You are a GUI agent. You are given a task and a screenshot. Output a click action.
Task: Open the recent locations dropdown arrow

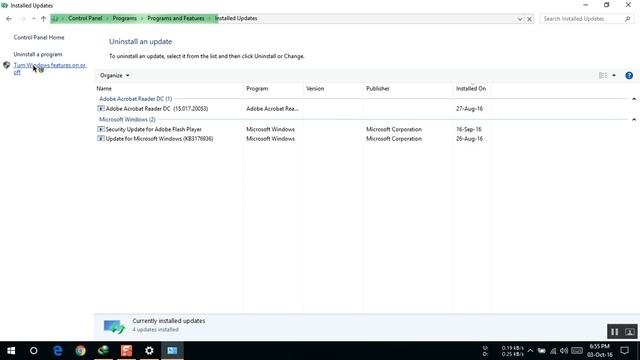tap(33, 19)
